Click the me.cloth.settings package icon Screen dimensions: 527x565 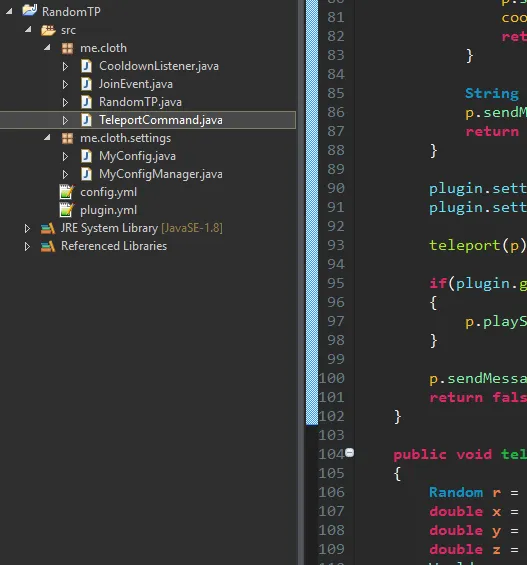67,138
